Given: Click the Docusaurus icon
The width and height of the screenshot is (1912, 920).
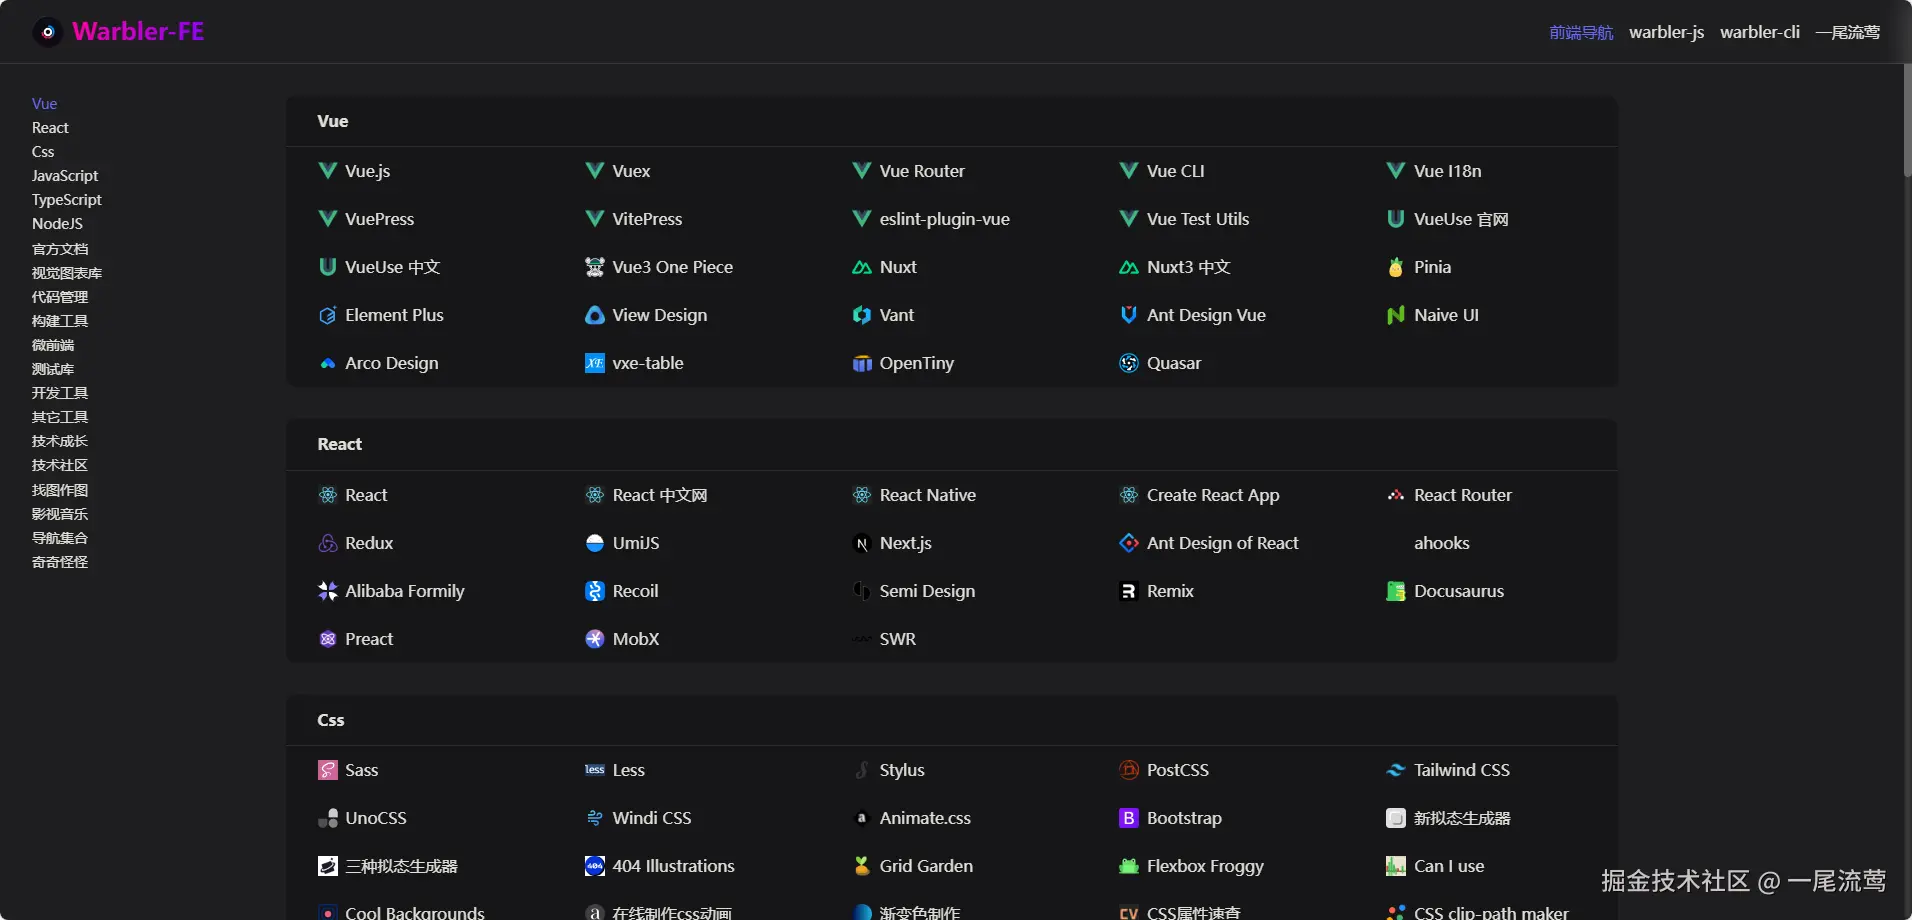Looking at the screenshot, I should [x=1396, y=591].
